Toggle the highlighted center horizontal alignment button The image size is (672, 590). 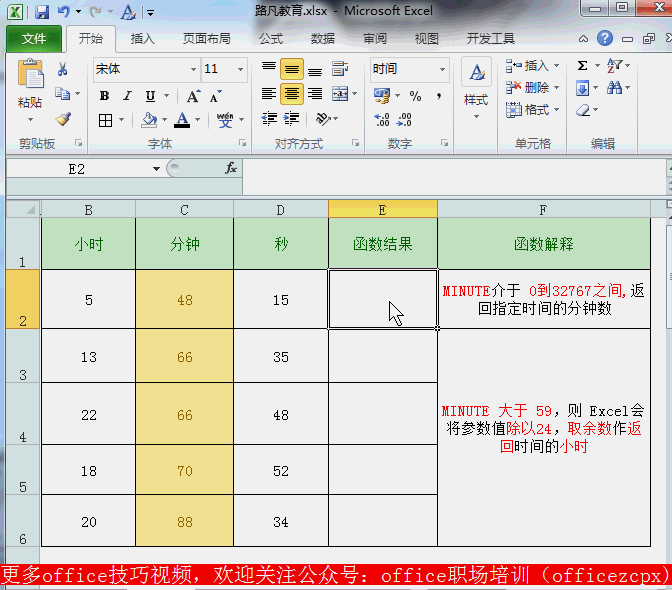pos(292,94)
